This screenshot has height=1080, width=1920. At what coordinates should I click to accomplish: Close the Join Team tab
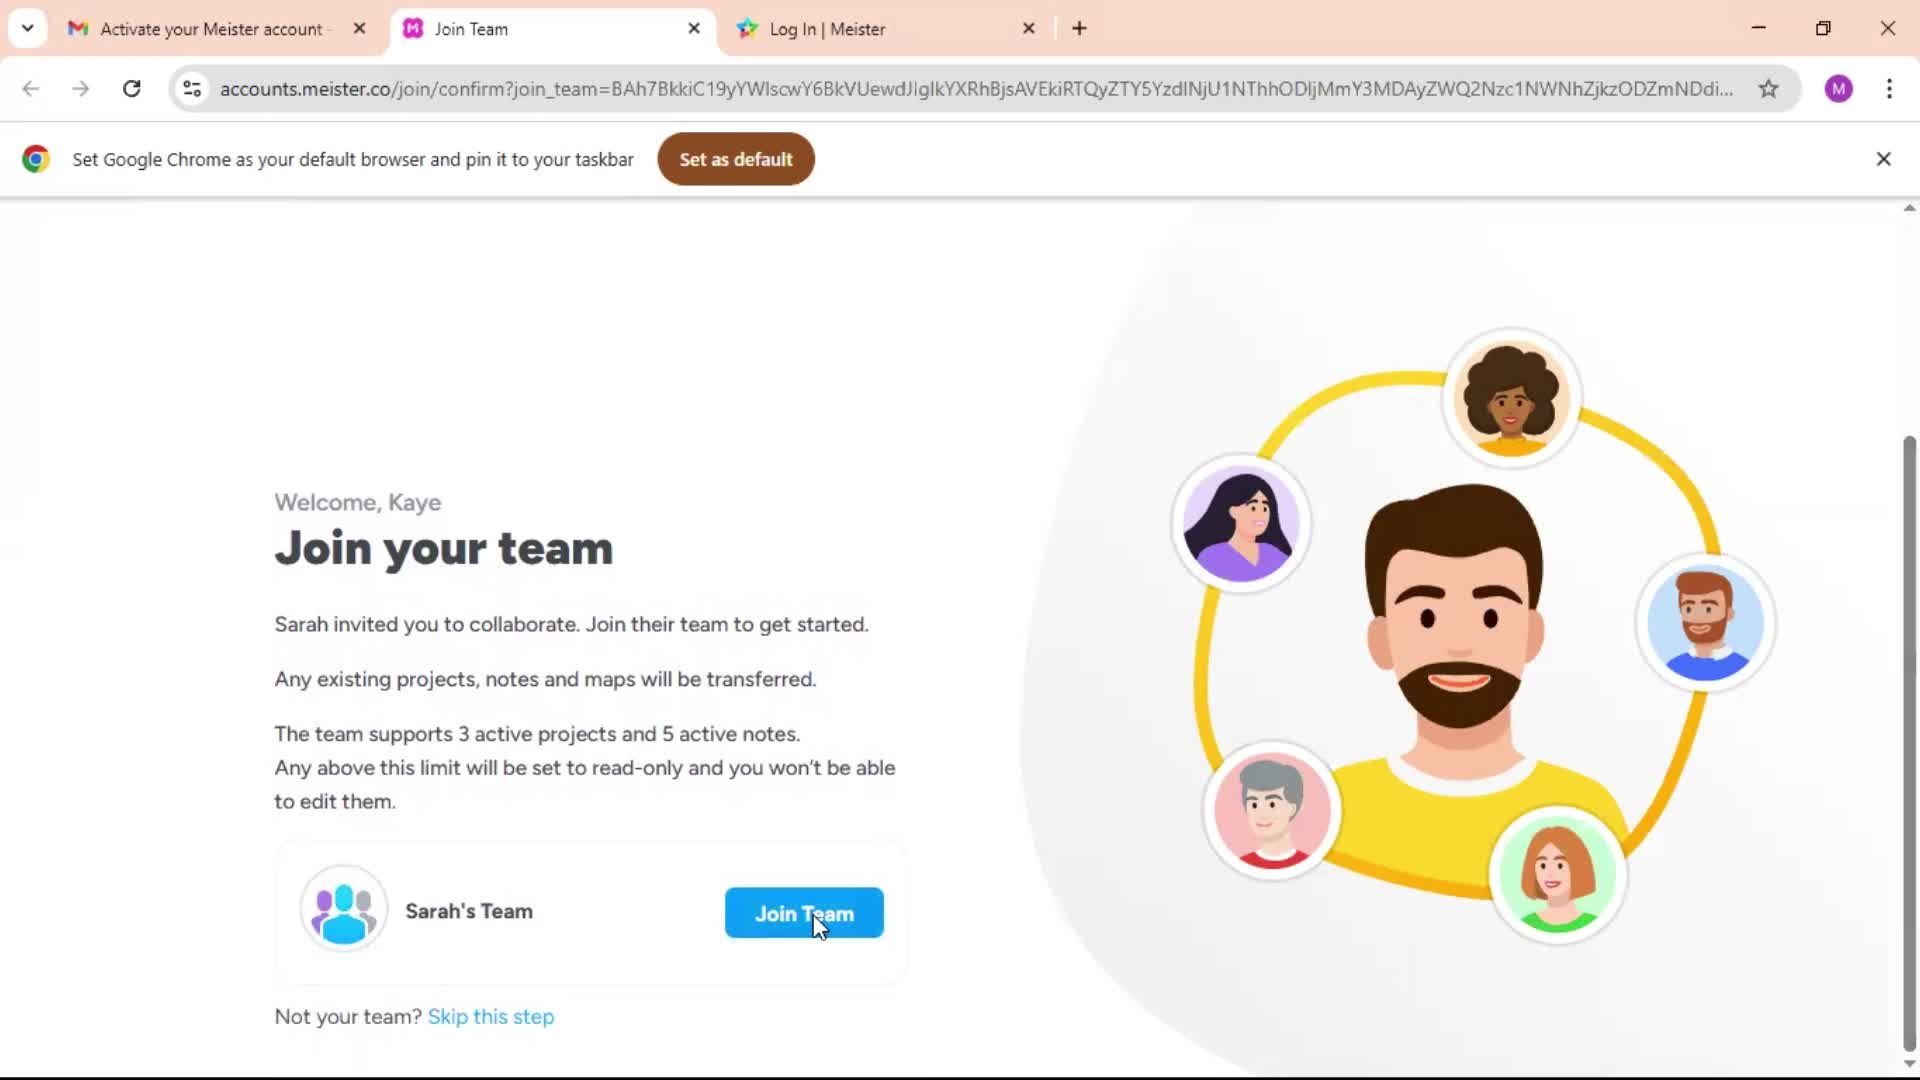(x=694, y=29)
